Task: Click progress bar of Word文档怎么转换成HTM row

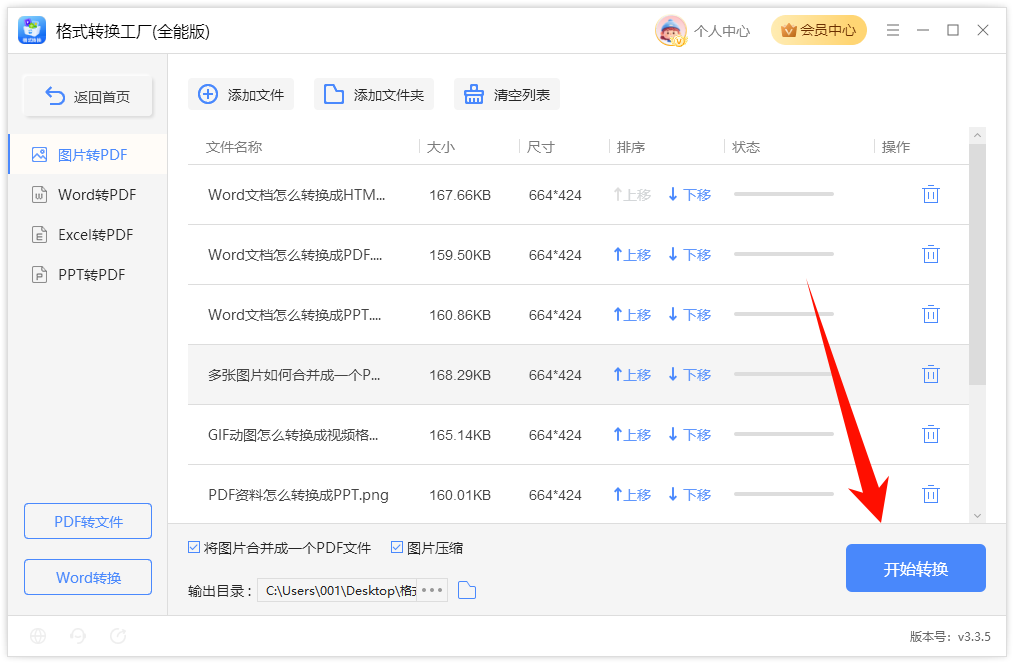Action: (783, 194)
